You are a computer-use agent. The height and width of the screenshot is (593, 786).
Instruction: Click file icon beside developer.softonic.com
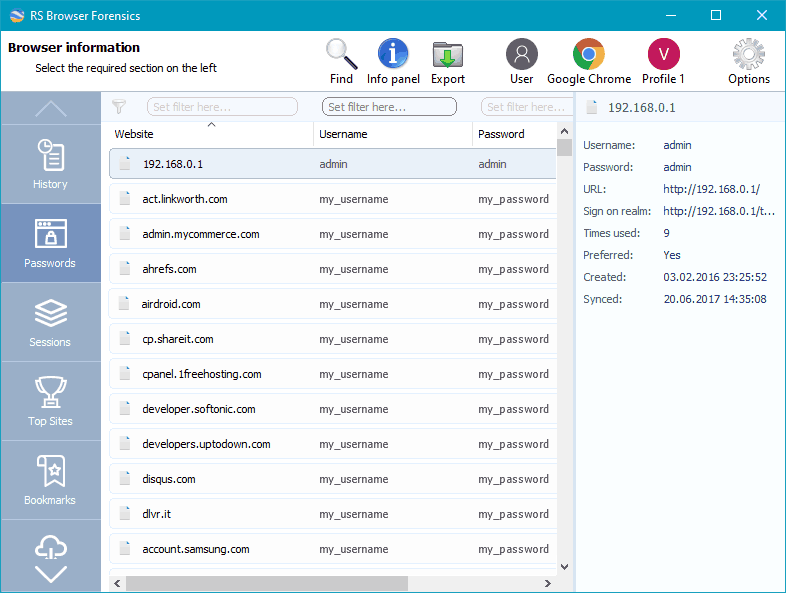125,408
